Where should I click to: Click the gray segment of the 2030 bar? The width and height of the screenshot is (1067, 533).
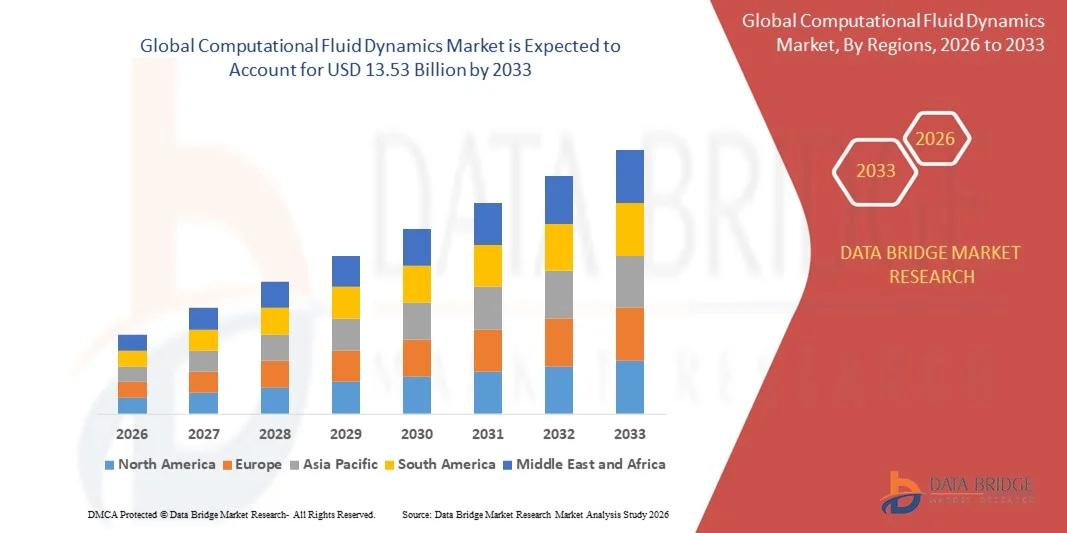pos(416,321)
